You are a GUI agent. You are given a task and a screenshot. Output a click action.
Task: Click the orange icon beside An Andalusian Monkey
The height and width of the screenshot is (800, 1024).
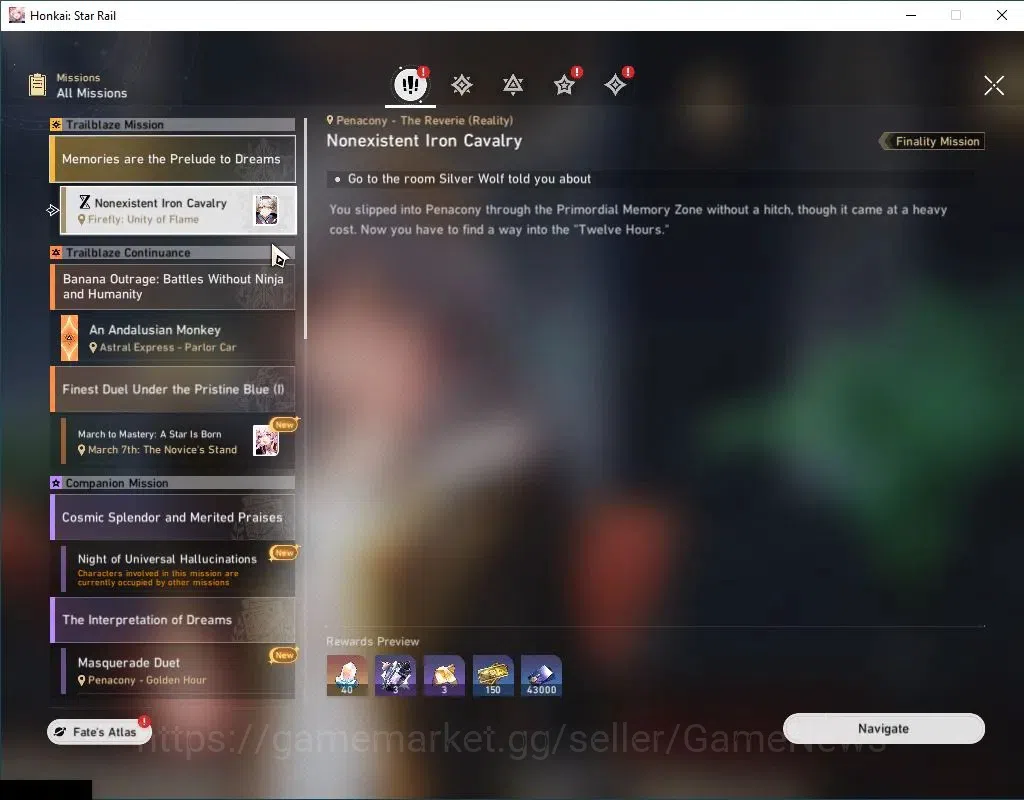[x=69, y=338]
